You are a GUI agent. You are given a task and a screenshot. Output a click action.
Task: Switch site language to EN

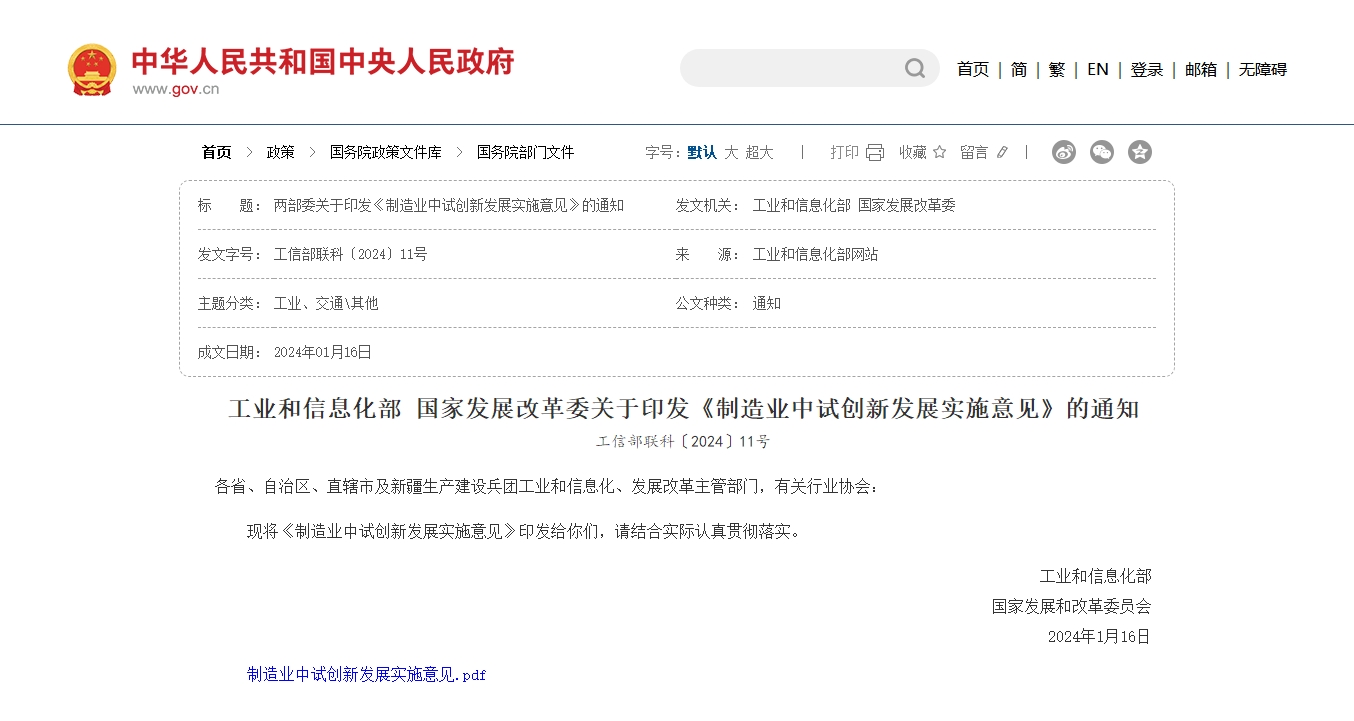click(1097, 69)
